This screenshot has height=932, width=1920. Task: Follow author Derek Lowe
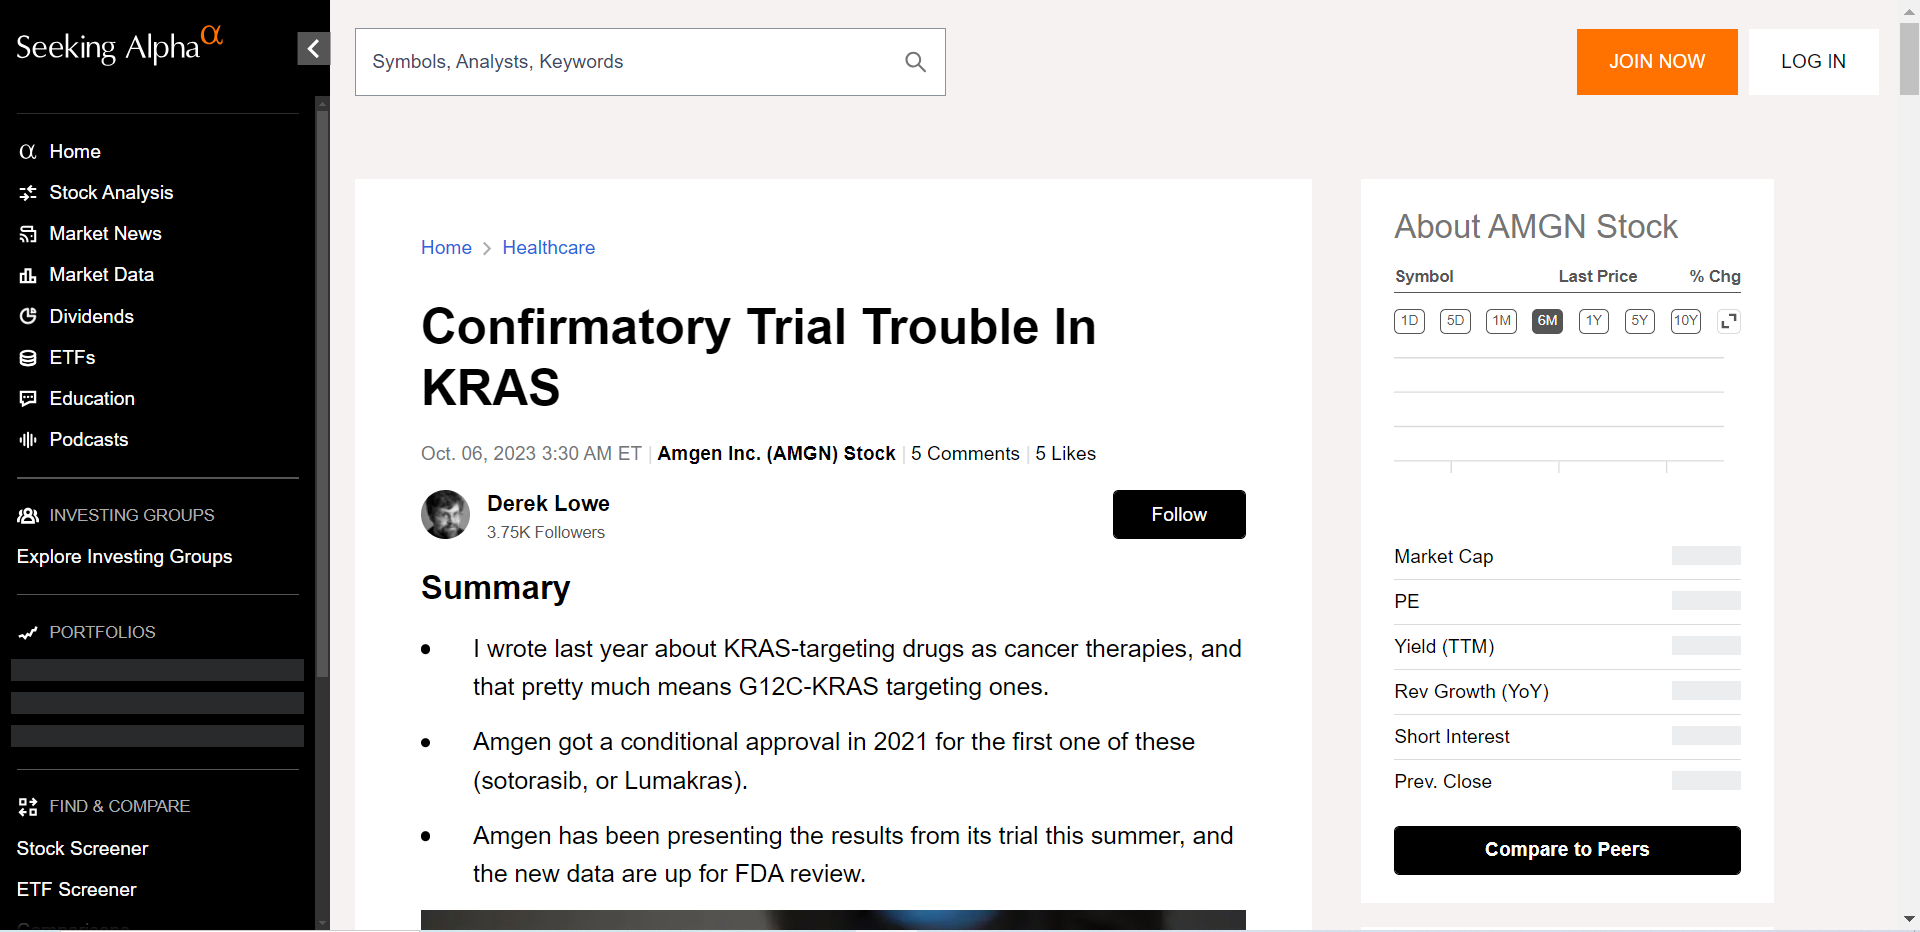(1179, 514)
